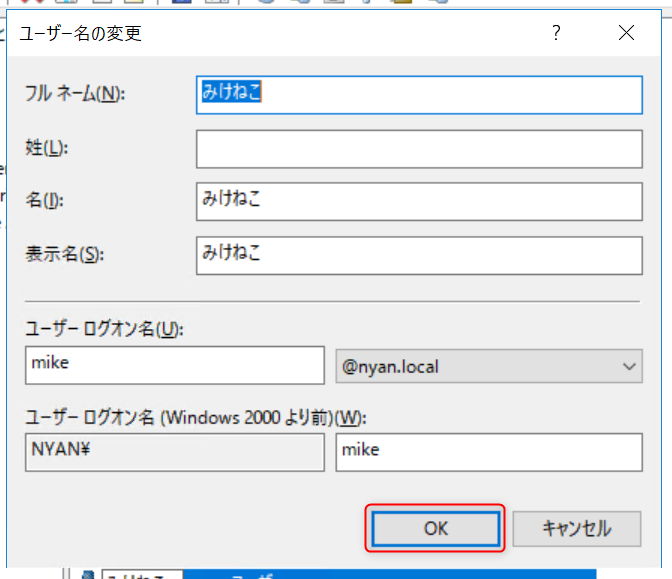Click the フル ネーム text field
Screen dimensions: 672x579
coord(419,94)
